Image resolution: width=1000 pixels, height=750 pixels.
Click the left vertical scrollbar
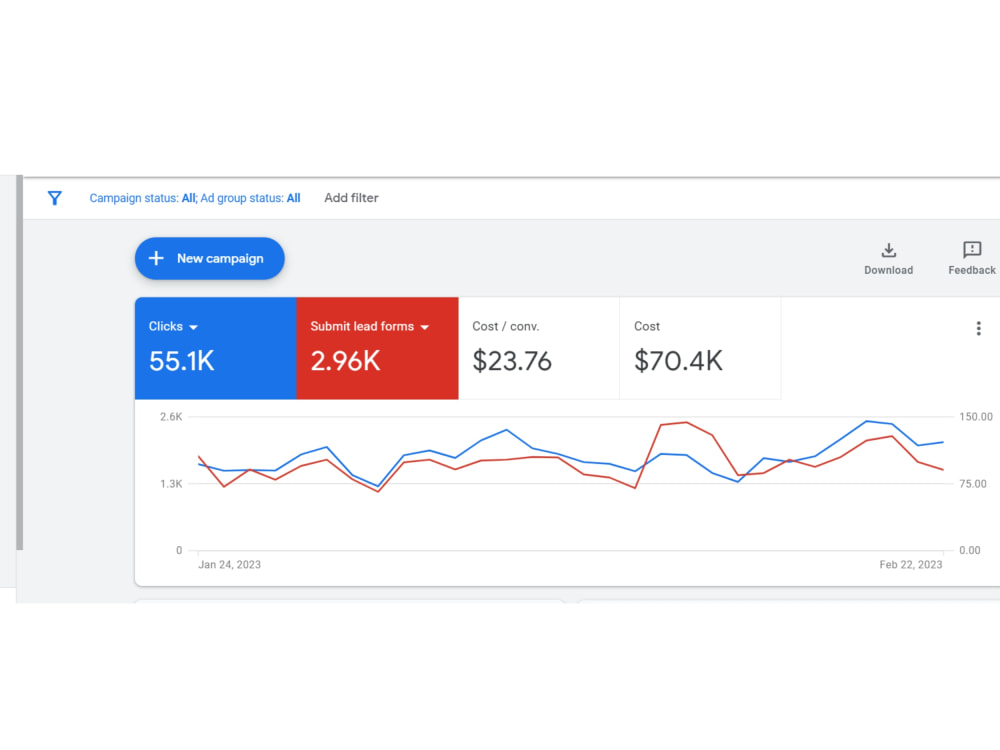[x=20, y=362]
